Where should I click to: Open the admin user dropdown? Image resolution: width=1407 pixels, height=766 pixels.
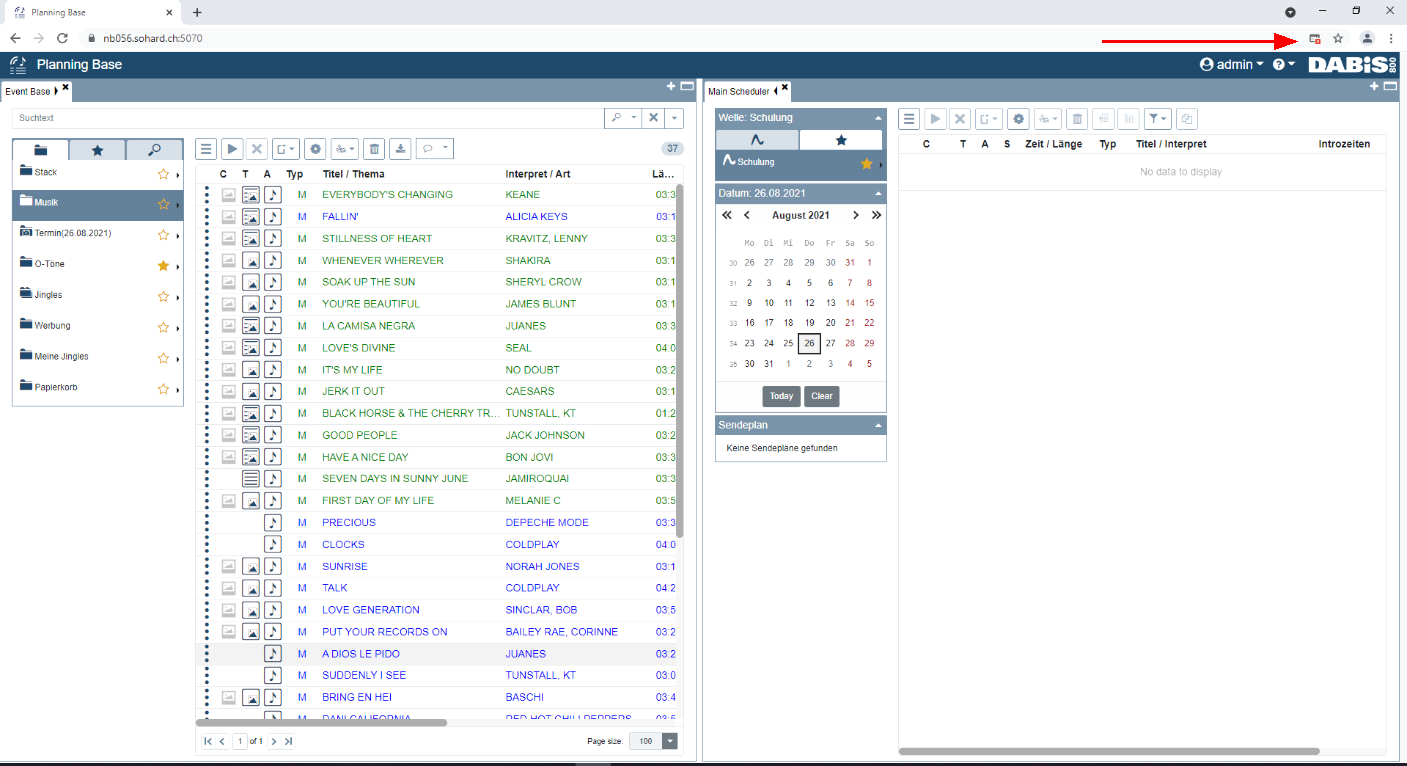(x=1232, y=64)
